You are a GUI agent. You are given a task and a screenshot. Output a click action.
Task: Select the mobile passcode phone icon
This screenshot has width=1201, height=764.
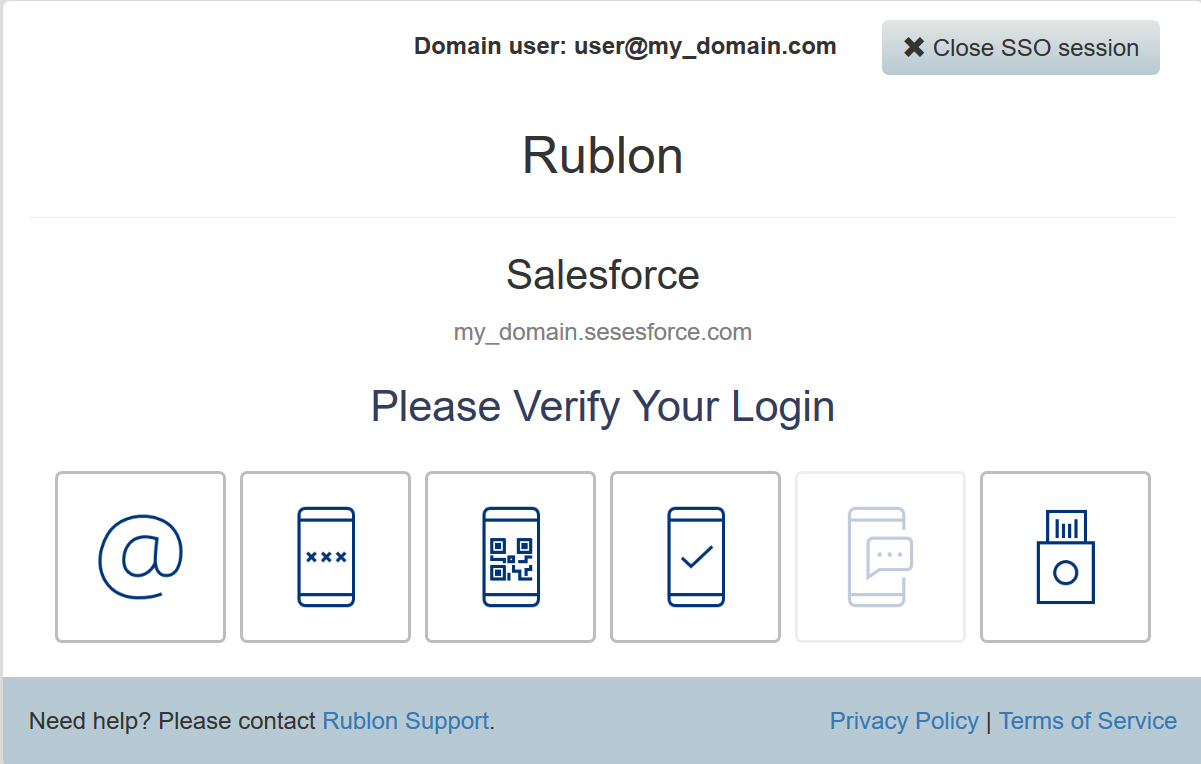click(x=325, y=557)
